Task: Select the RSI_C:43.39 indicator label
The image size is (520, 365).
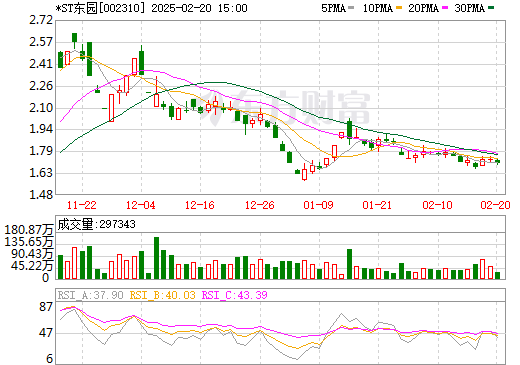Action: [235, 295]
